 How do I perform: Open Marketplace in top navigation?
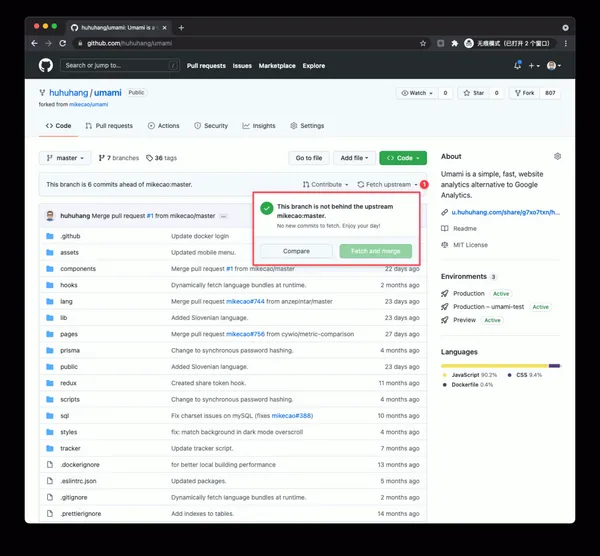277,66
